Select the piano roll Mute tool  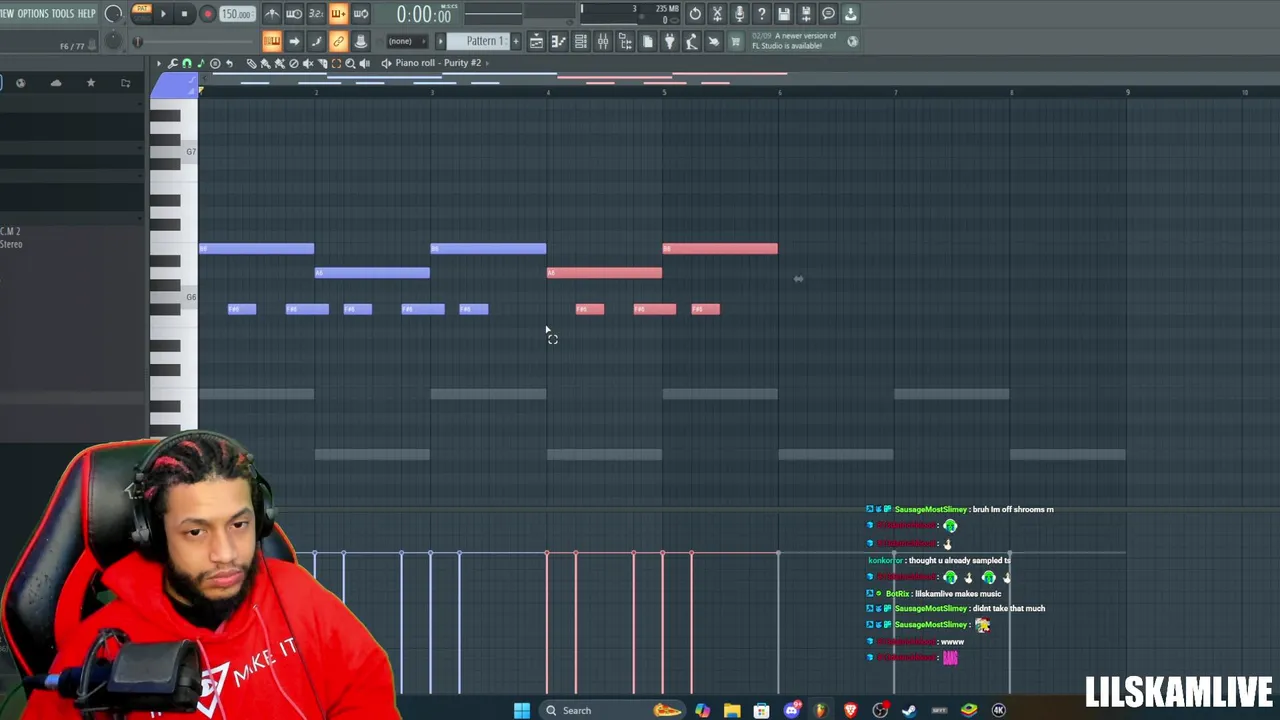308,63
